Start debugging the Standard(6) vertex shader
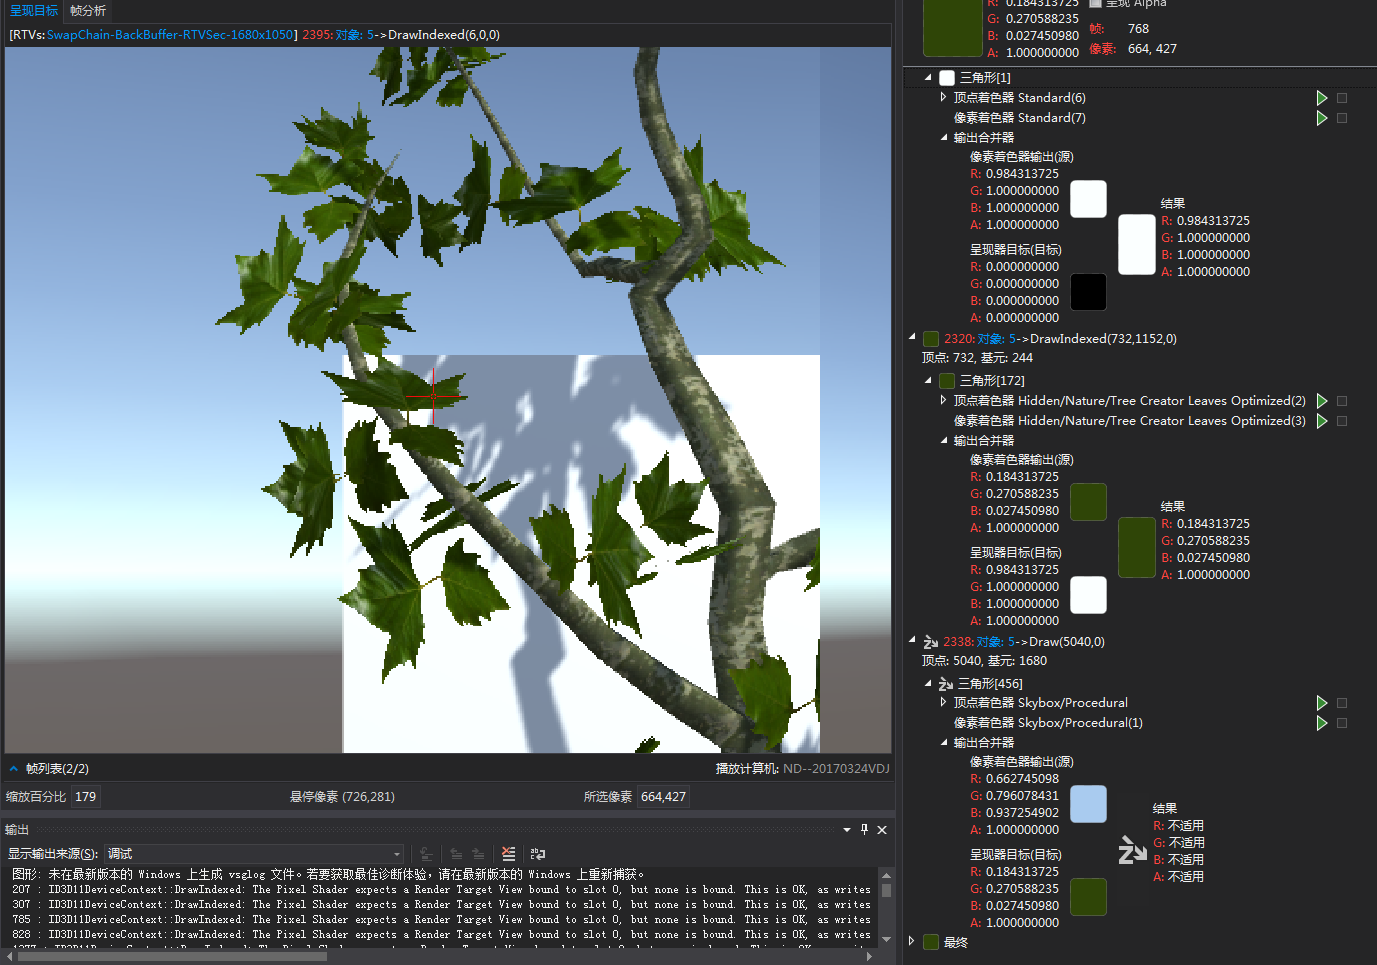The image size is (1377, 965). pos(1321,98)
